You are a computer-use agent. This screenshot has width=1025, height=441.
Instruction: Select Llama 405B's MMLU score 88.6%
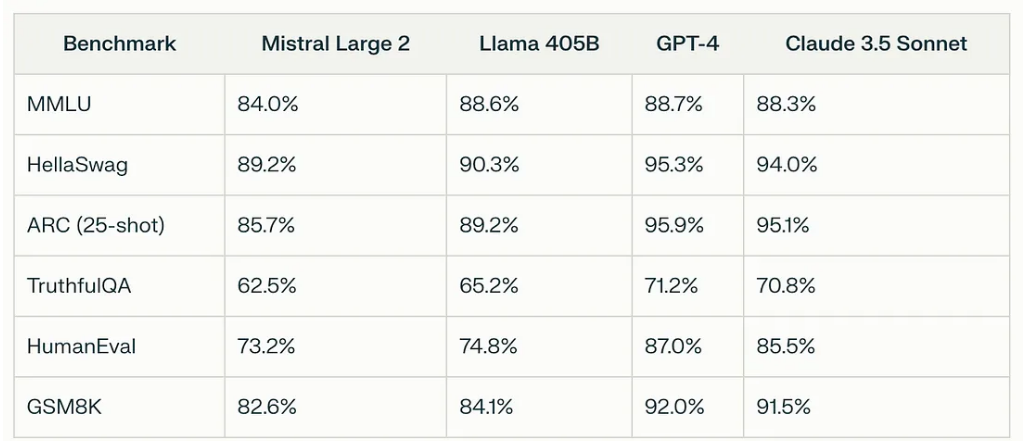click(489, 104)
